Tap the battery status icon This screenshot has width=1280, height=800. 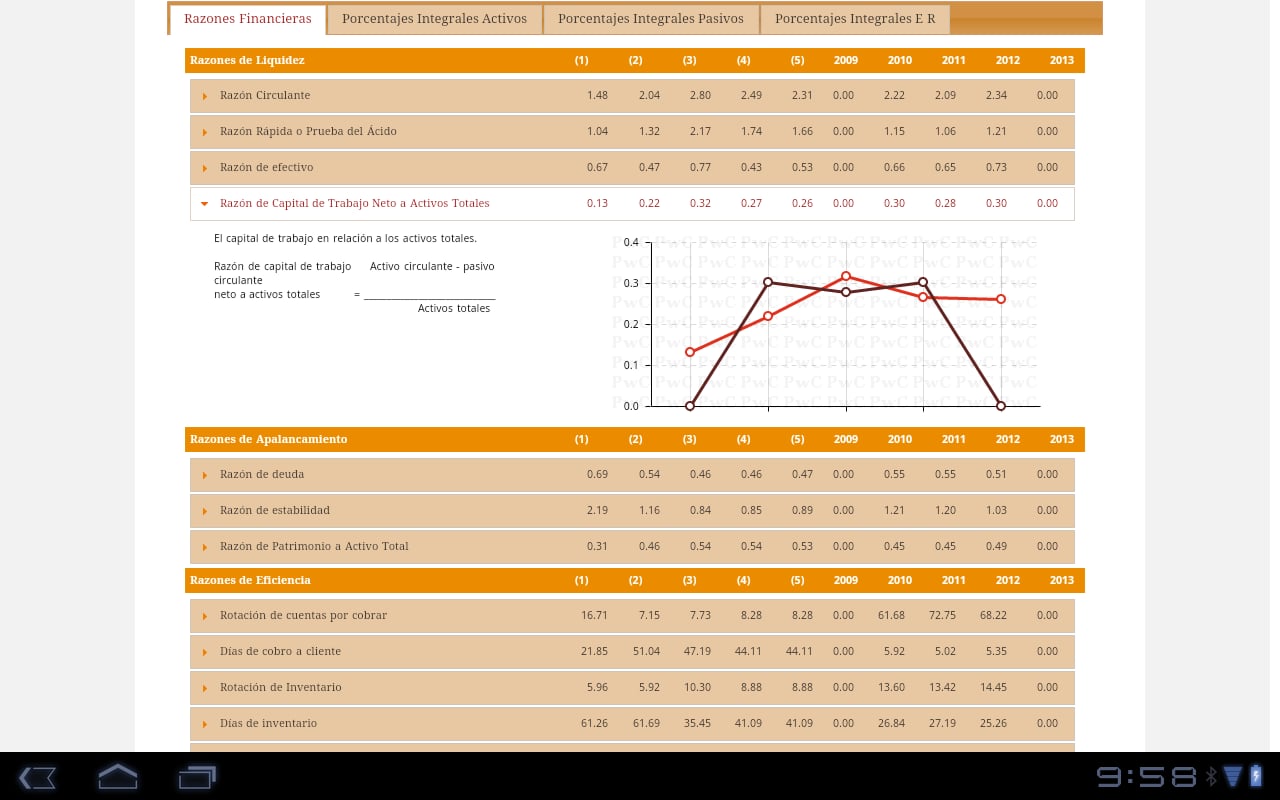coord(1256,776)
